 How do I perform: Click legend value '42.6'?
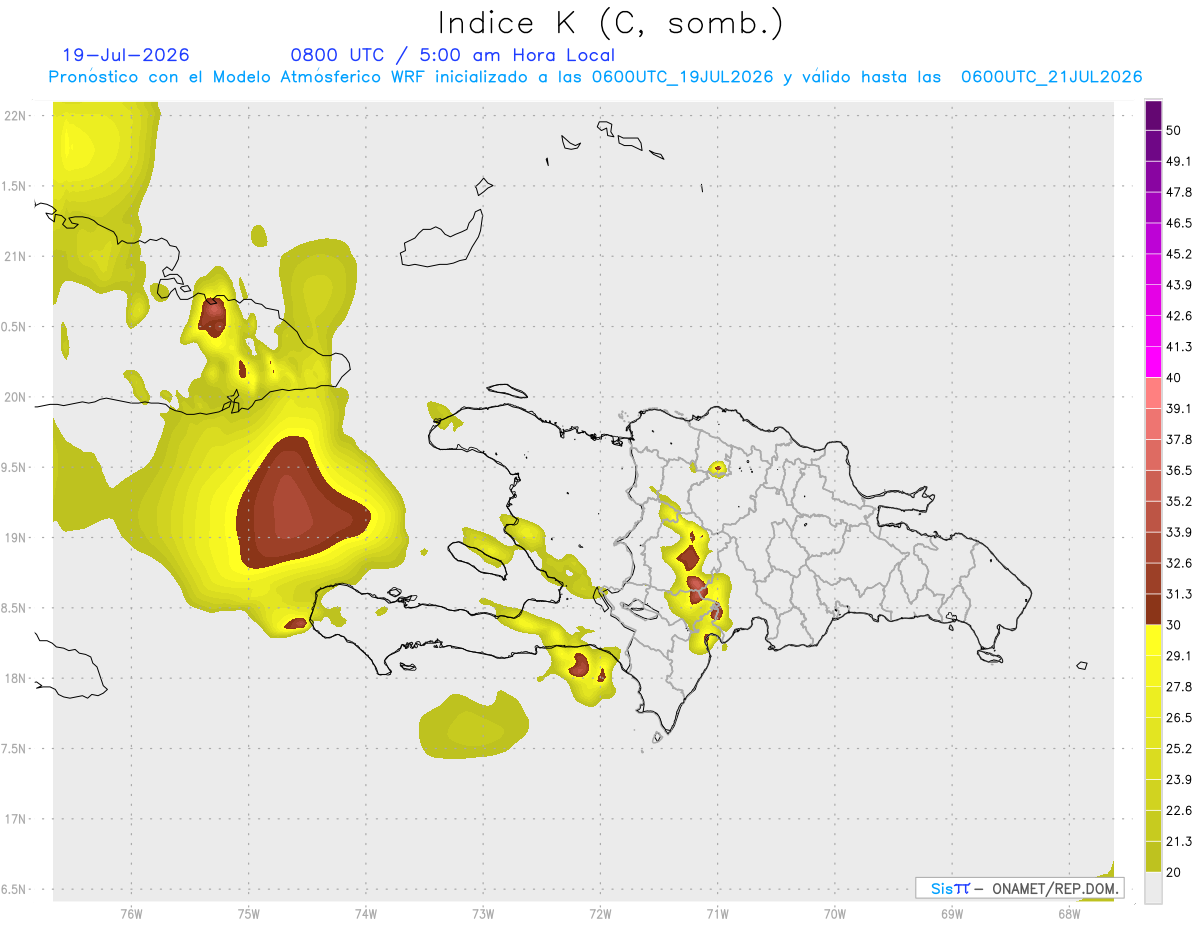click(1179, 316)
